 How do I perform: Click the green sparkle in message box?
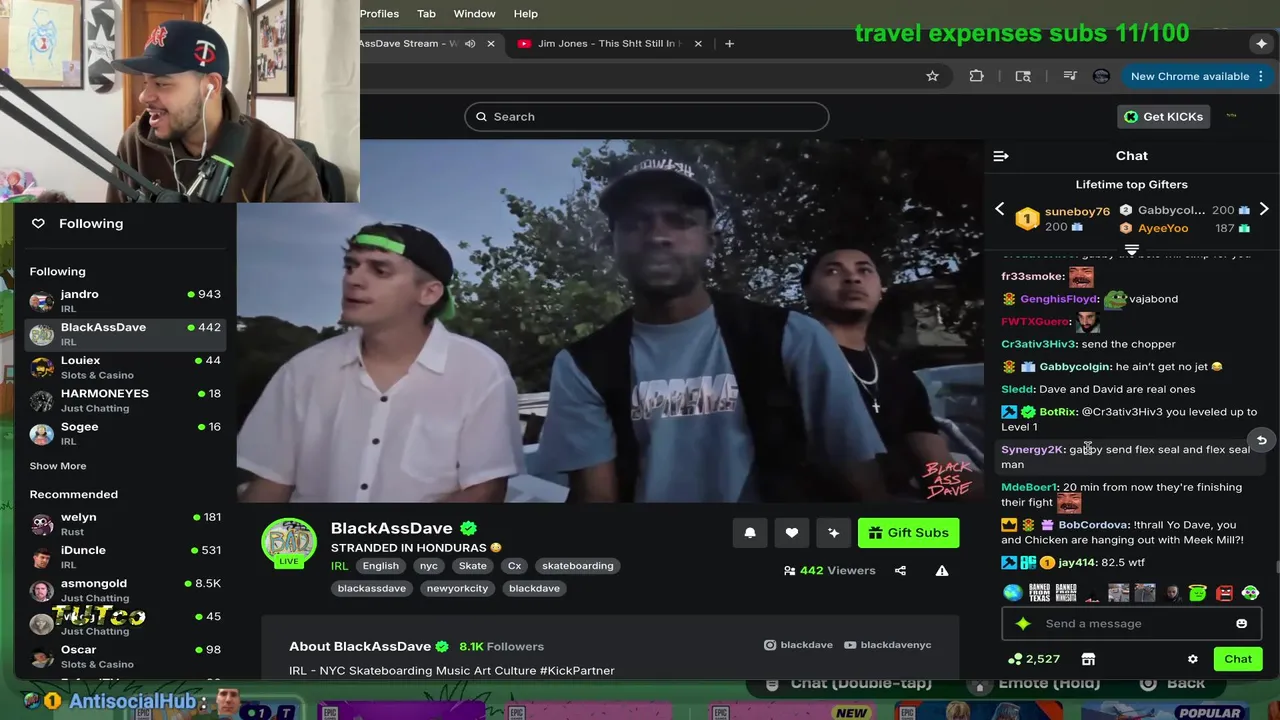tap(1023, 624)
